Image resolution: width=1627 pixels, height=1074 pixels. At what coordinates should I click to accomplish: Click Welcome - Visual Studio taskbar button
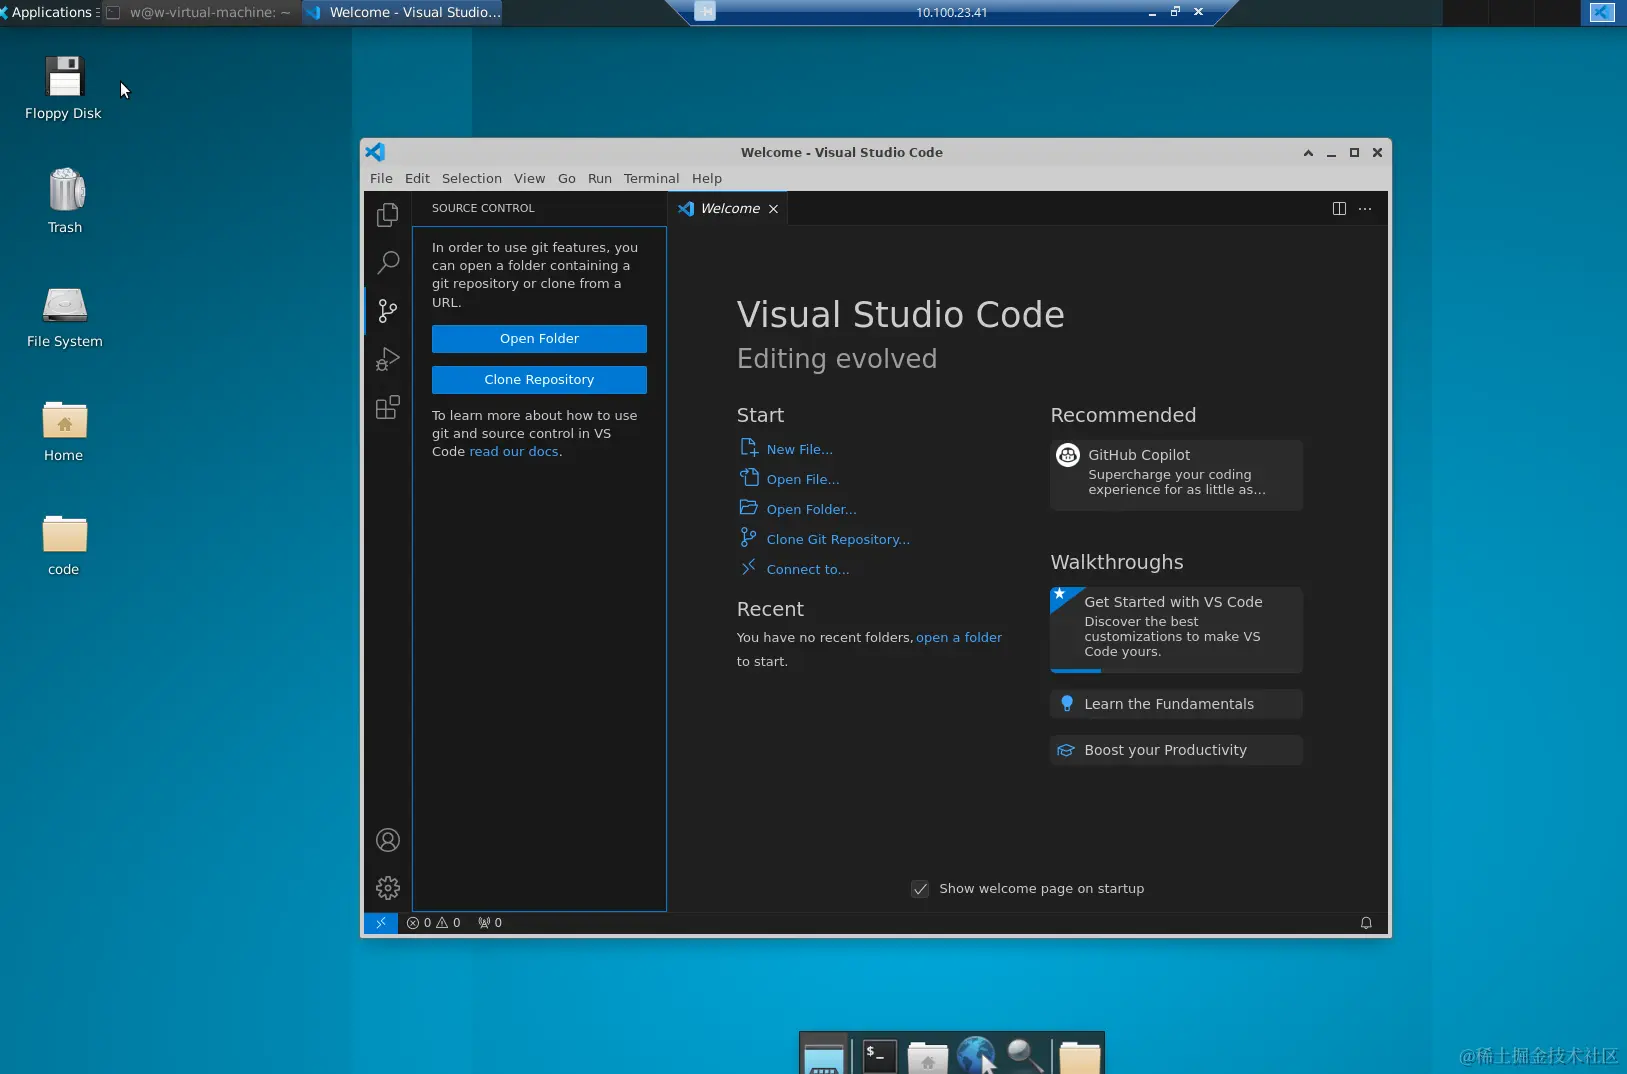point(403,12)
